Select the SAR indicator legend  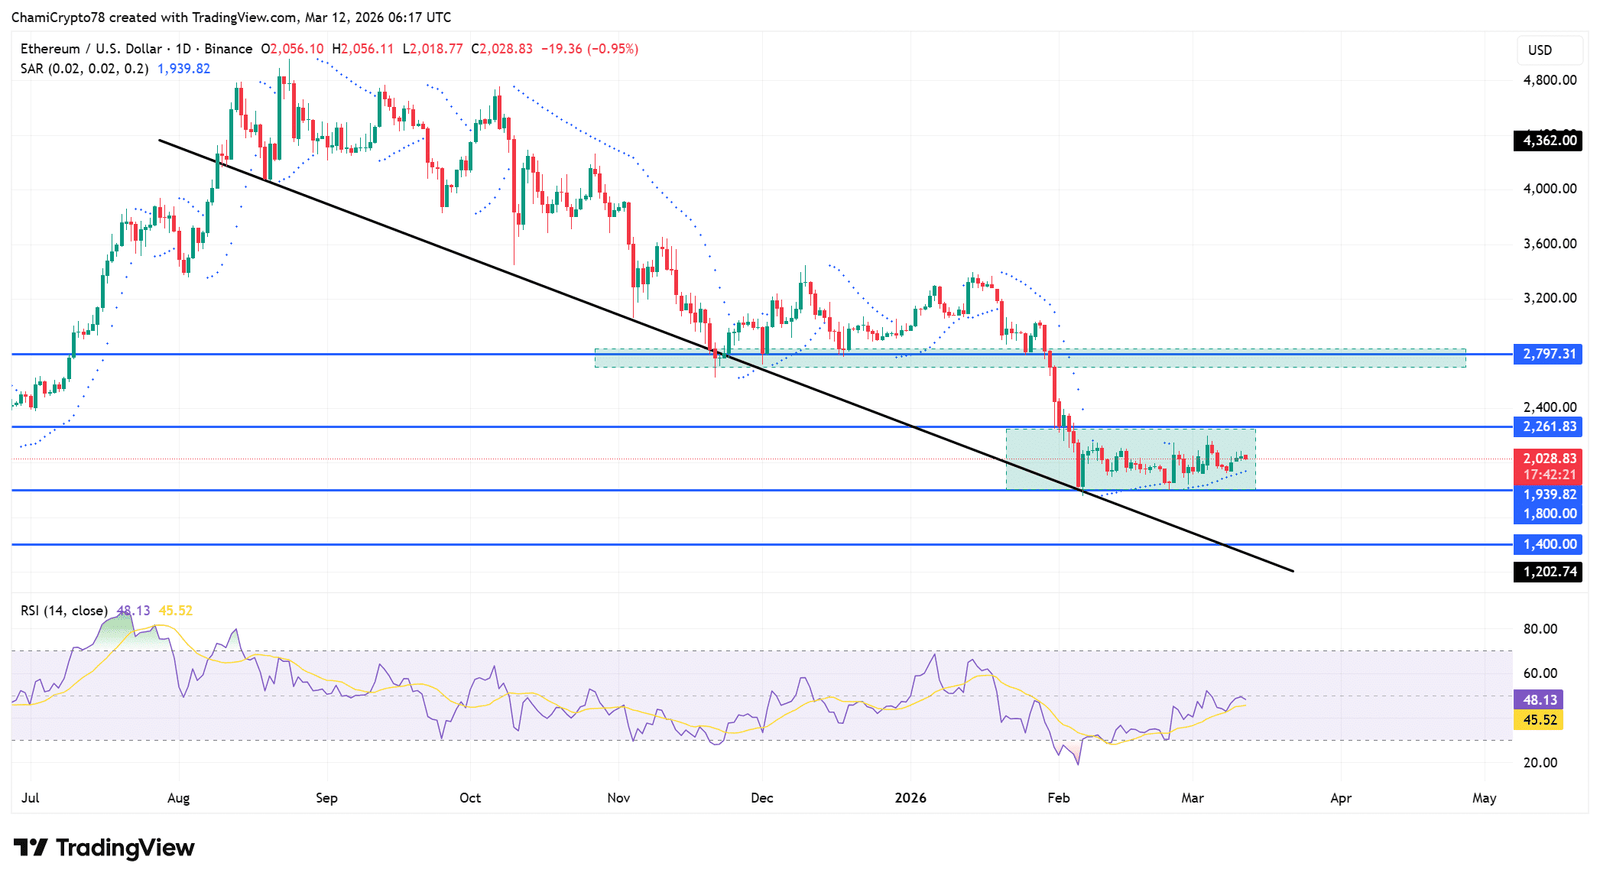pos(84,69)
